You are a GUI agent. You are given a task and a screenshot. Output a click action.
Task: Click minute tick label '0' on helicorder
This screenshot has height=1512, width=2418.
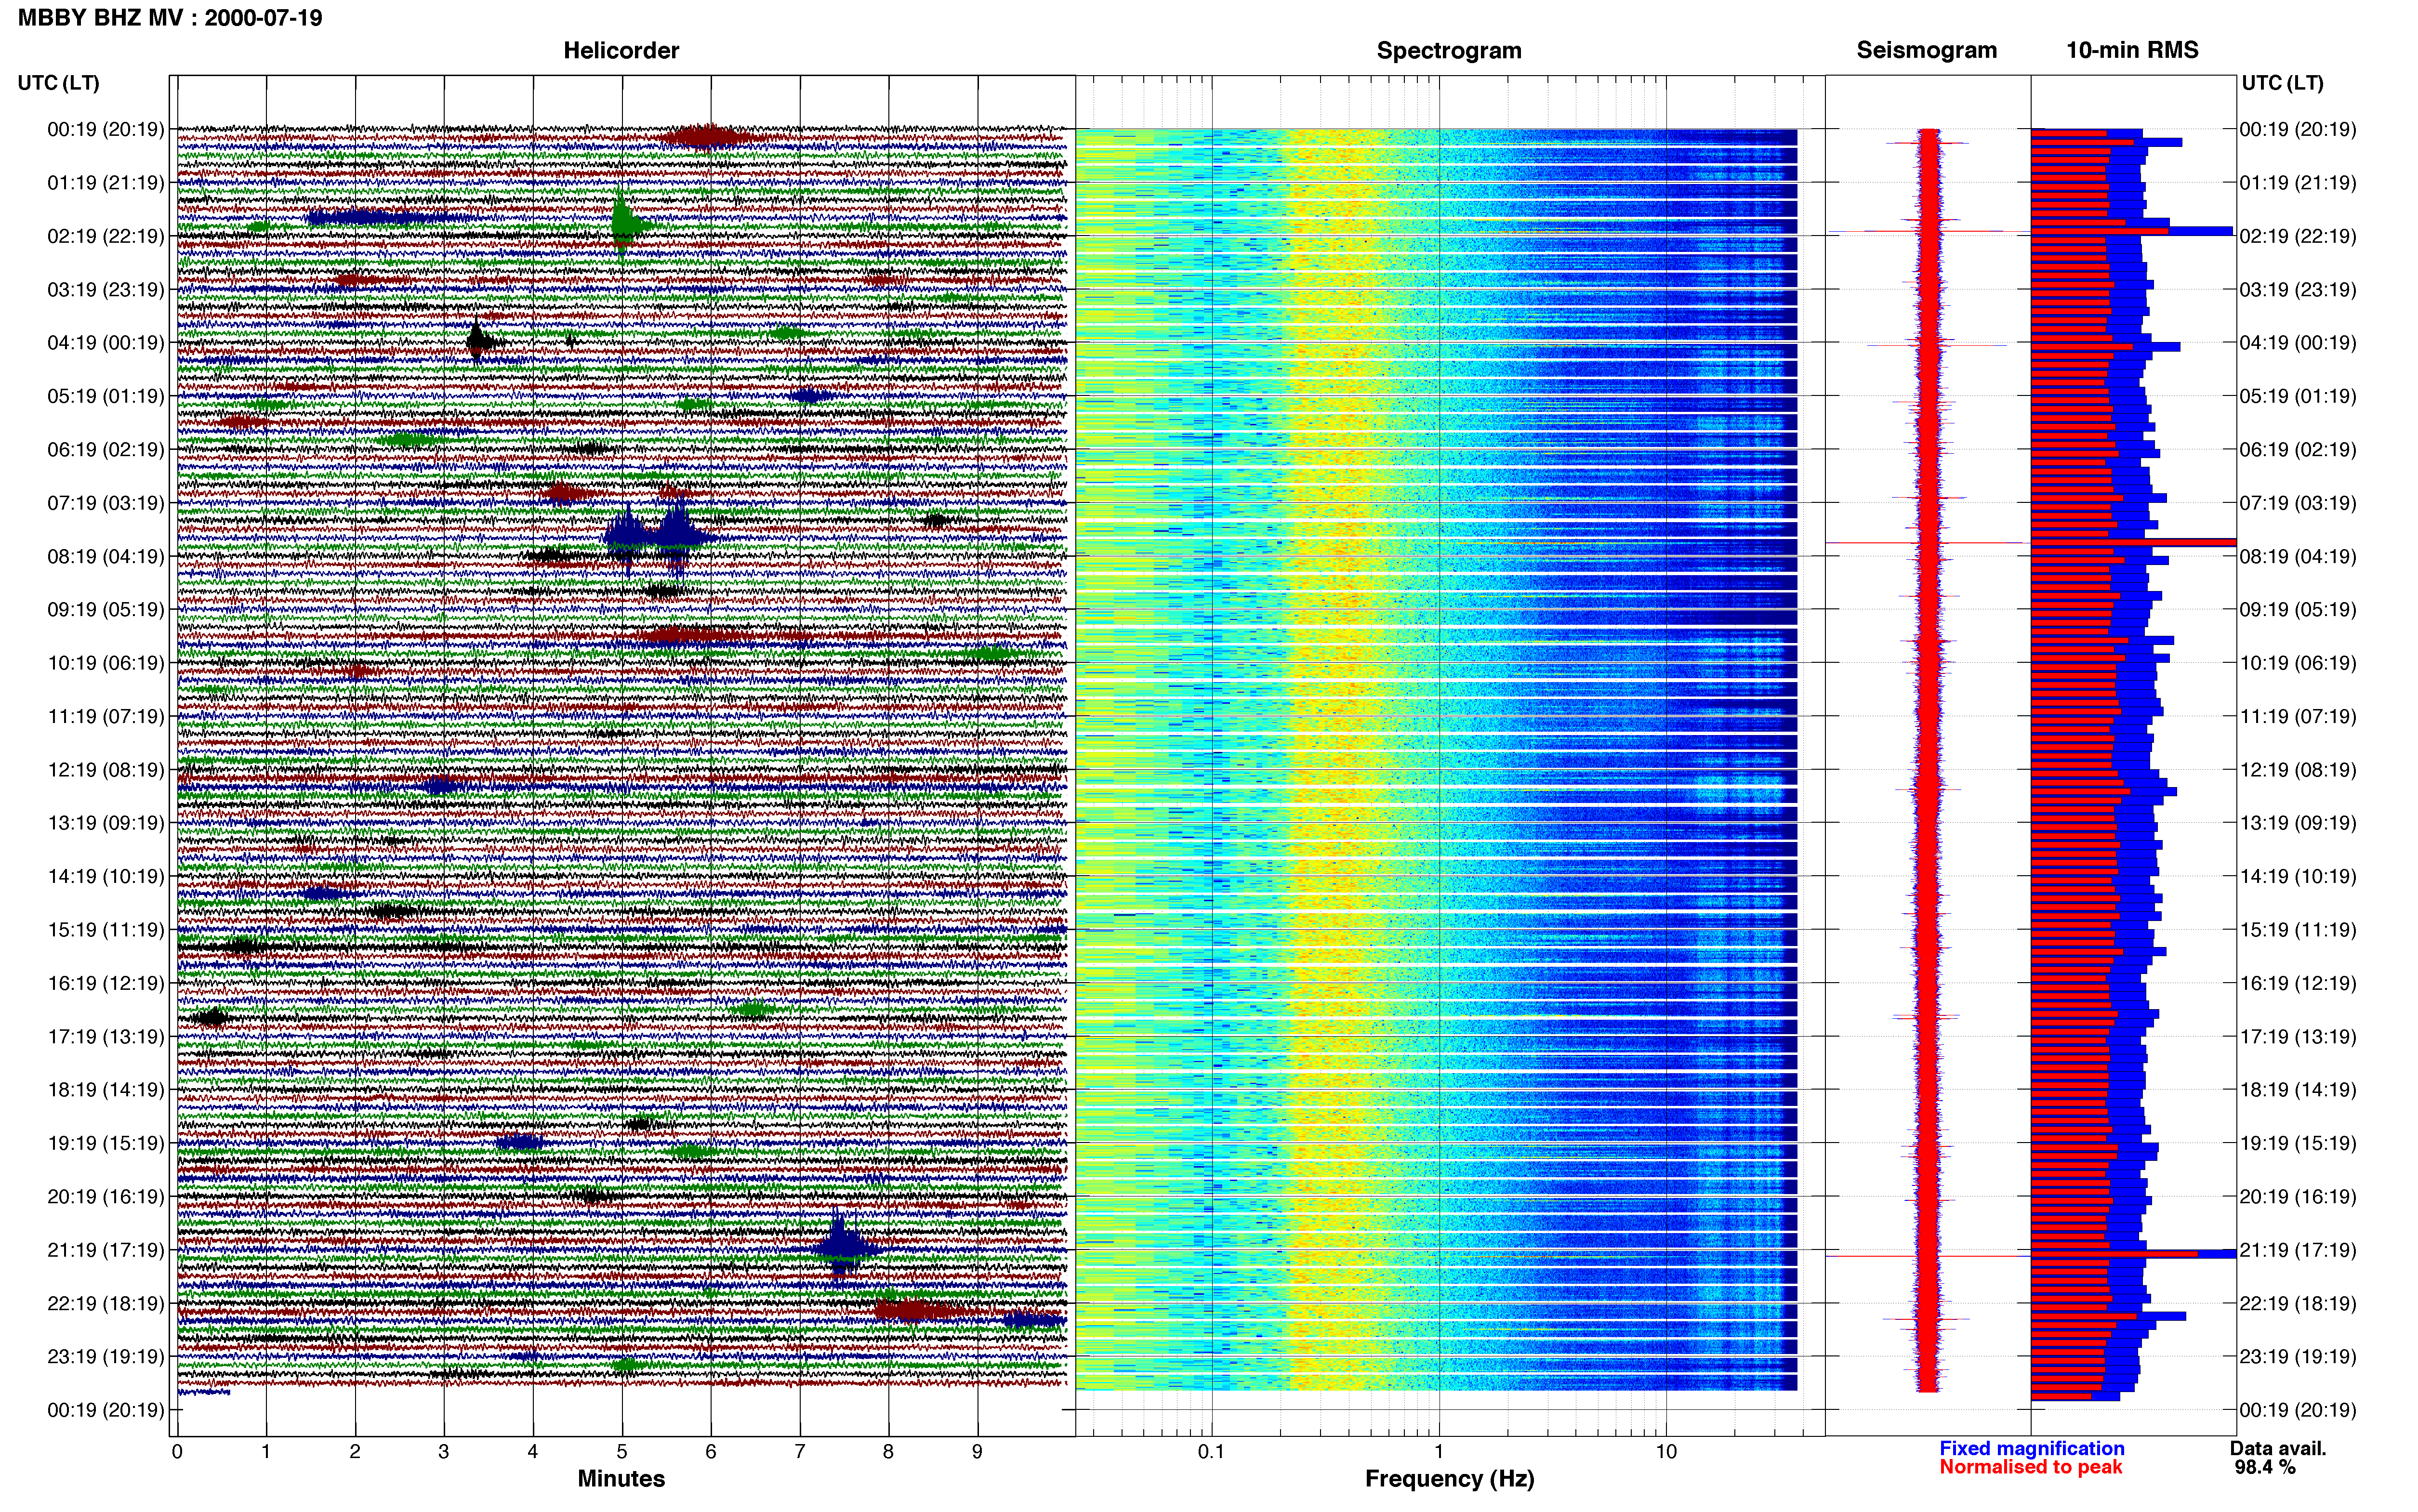(177, 1451)
